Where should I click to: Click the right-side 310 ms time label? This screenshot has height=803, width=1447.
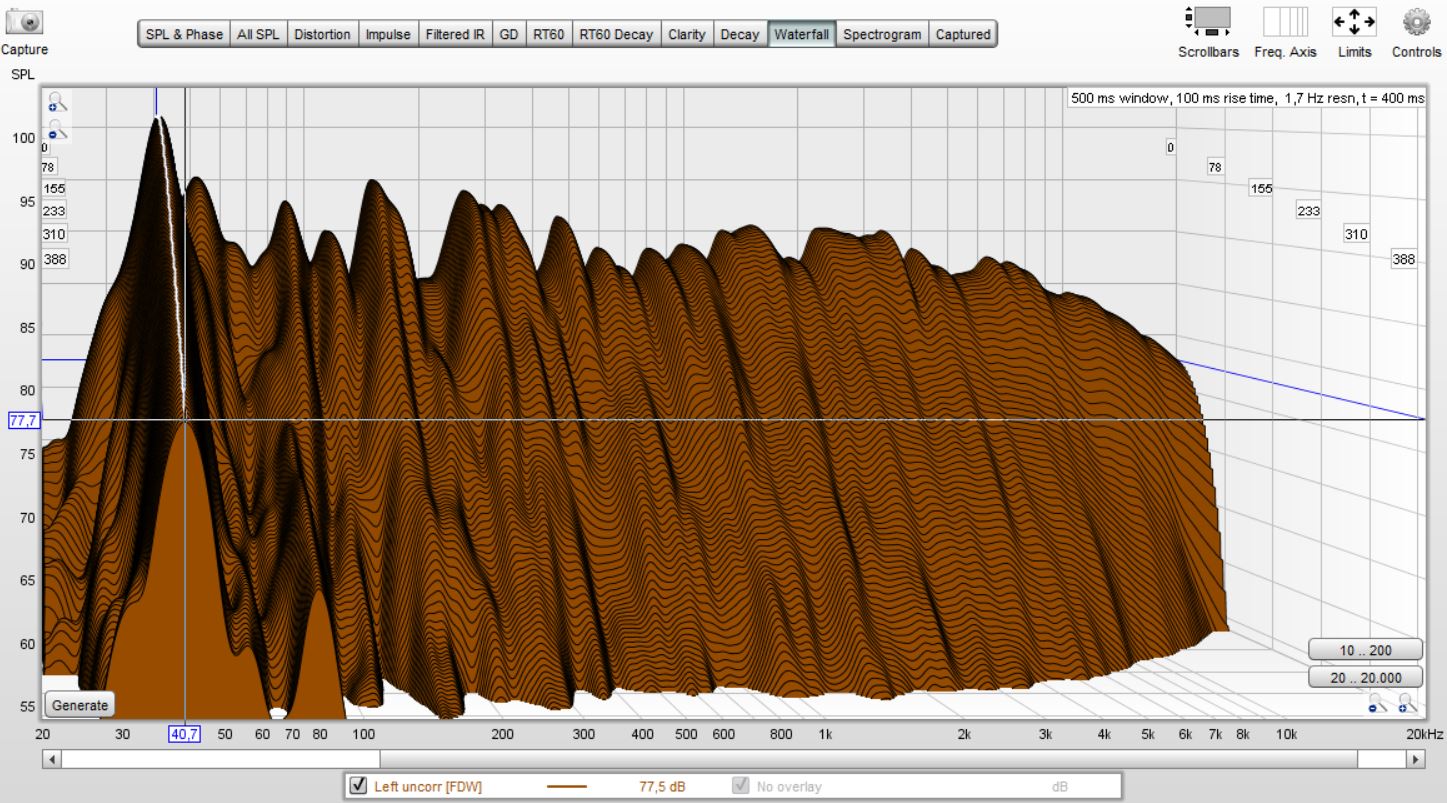pos(1356,234)
